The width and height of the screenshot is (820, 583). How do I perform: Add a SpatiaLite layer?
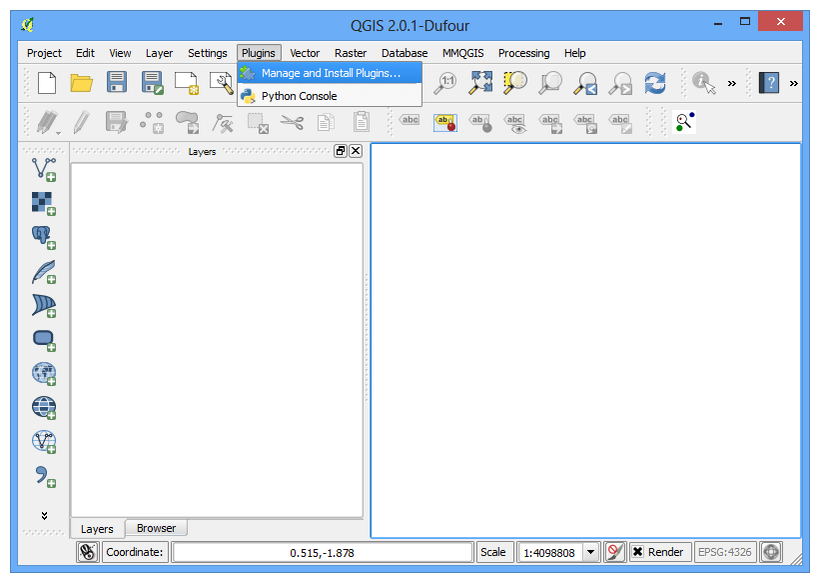(44, 271)
